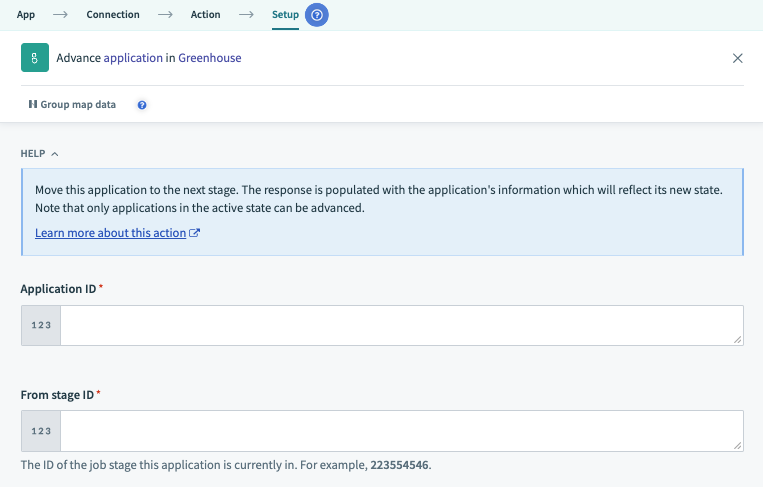
Task: Click the help icon next to Group map data
Action: [142, 105]
